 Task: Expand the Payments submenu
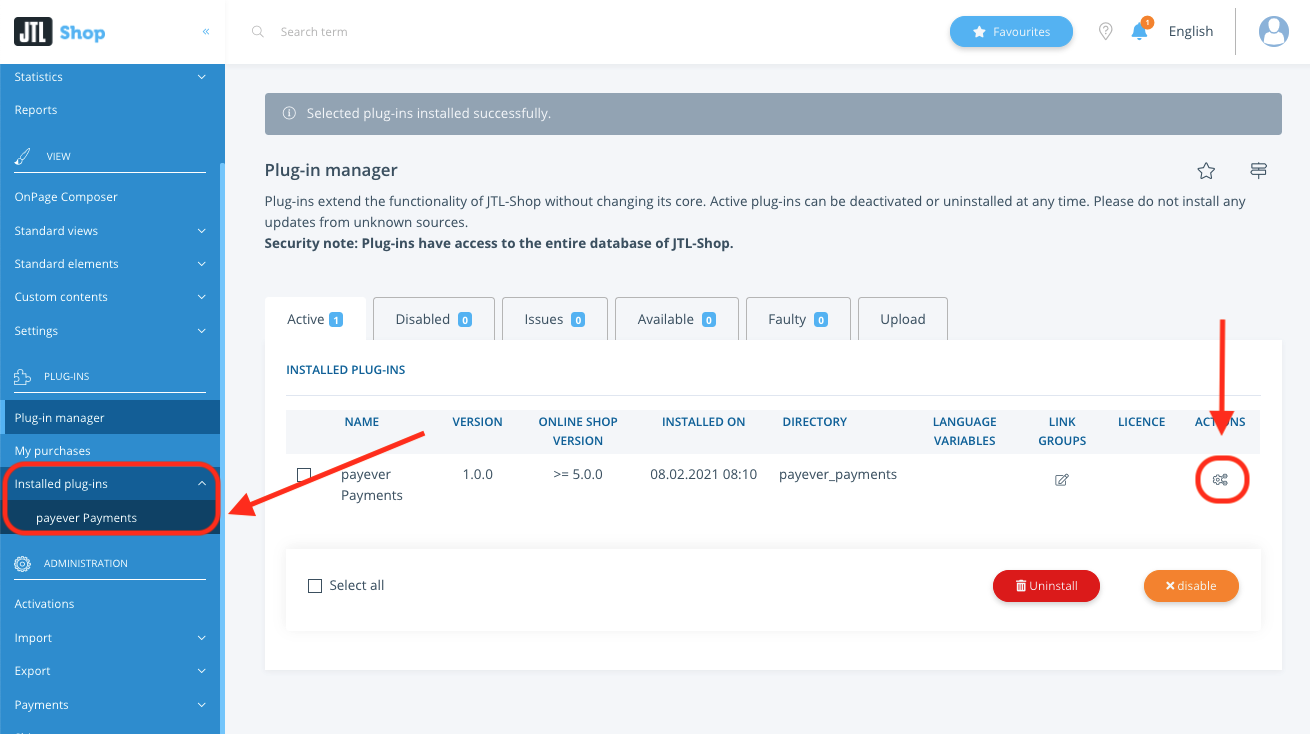110,705
